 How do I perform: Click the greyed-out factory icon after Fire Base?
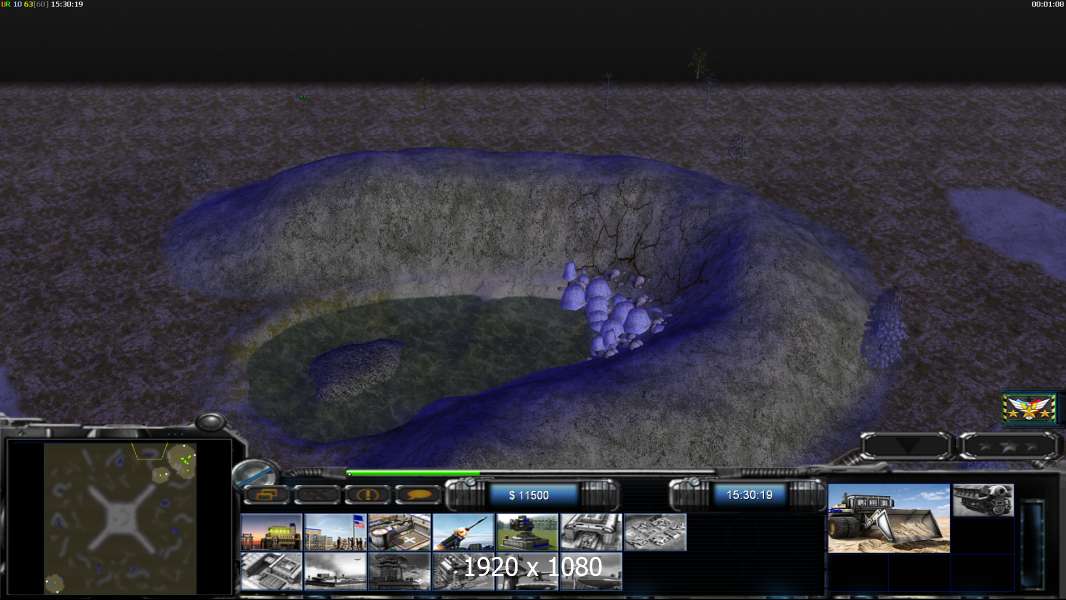(591, 532)
